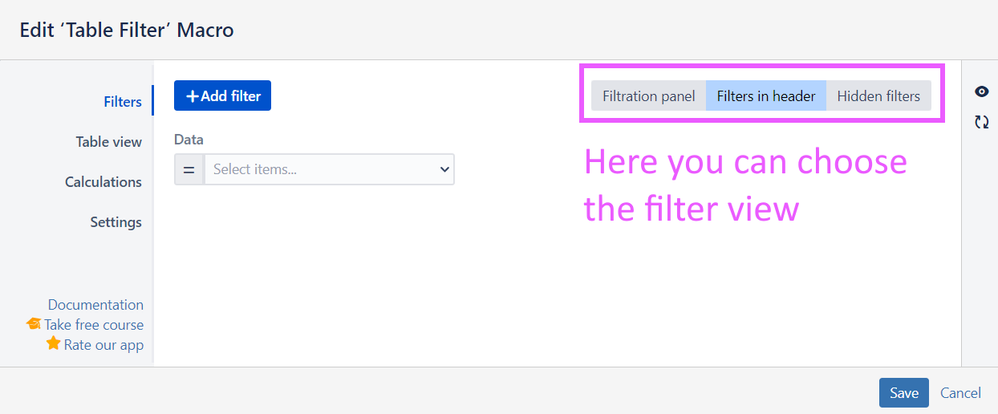Switch to the Calculations tab
998x414 pixels.
tap(103, 182)
